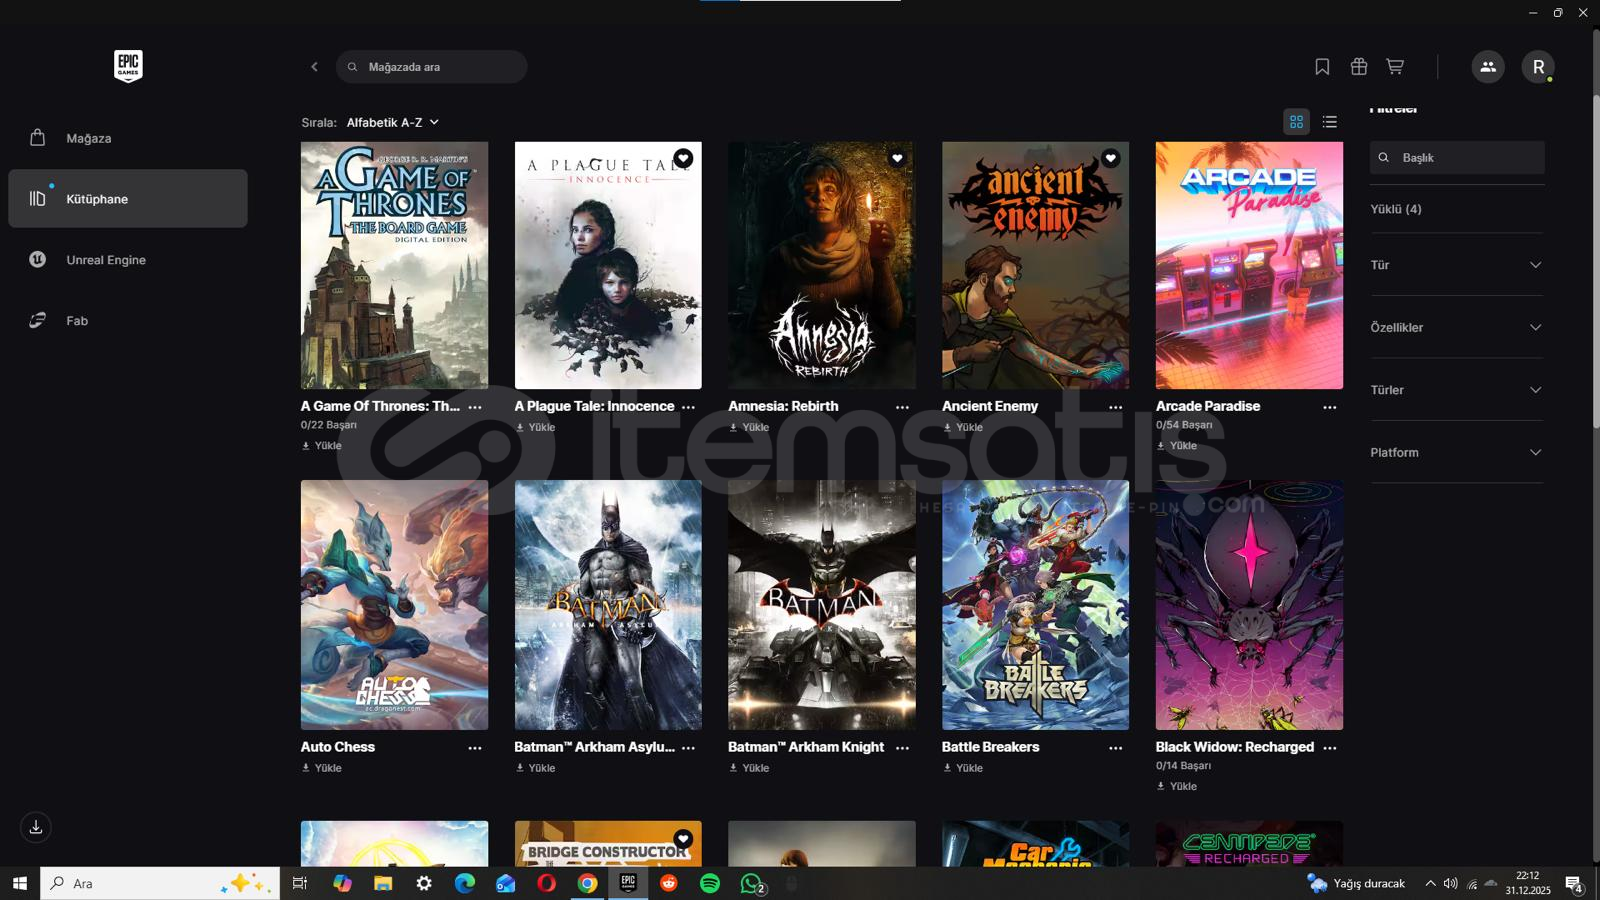1600x900 pixels.
Task: Open Google Chrome from the taskbar
Action: [x=587, y=883]
